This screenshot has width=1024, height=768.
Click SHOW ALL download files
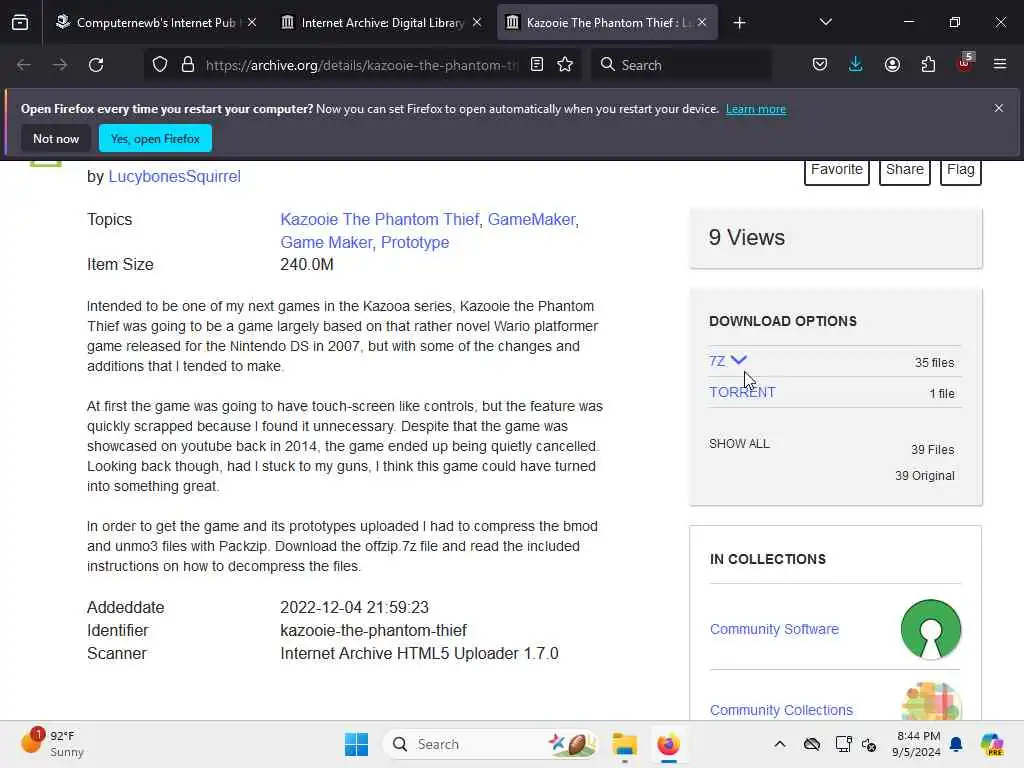coord(739,443)
